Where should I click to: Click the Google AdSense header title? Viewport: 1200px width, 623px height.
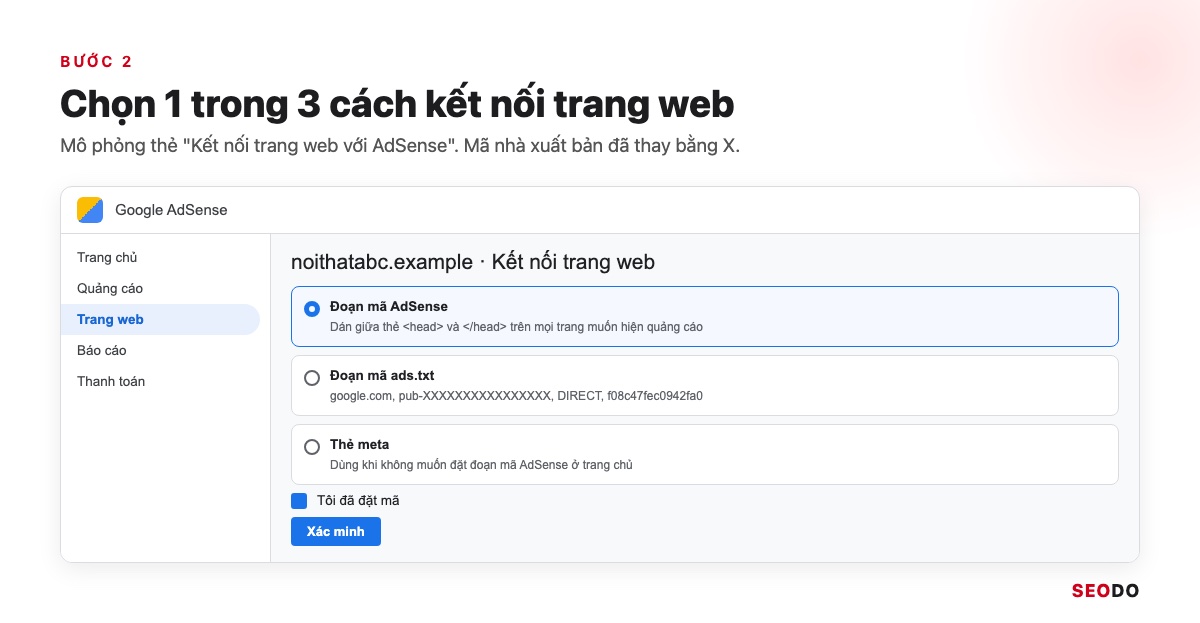tap(171, 210)
